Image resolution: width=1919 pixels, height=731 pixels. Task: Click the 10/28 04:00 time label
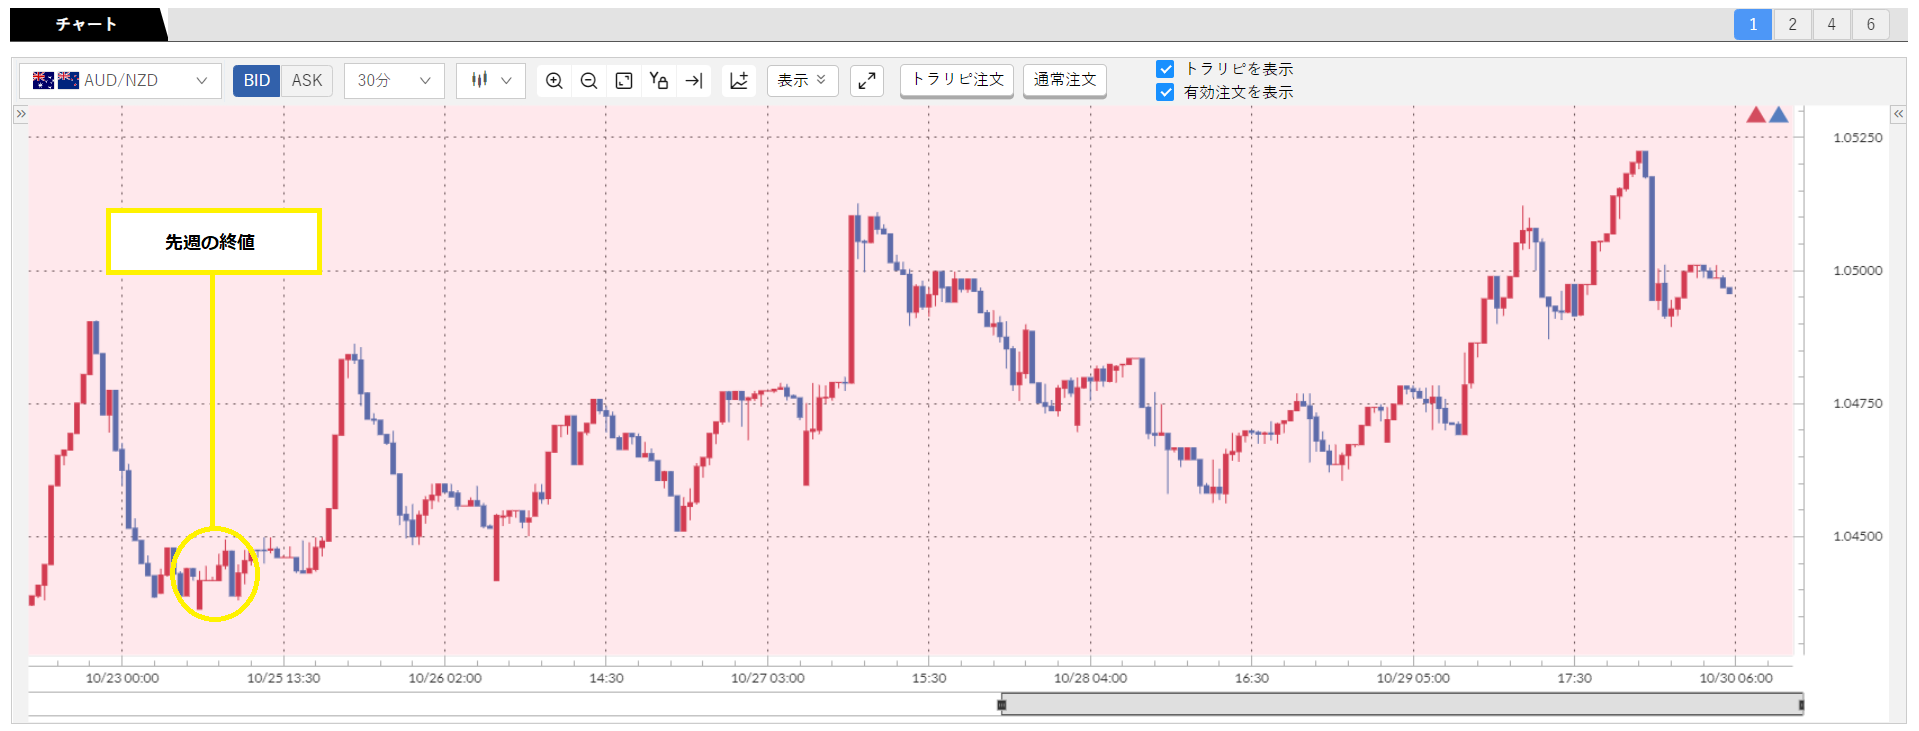pos(1090,678)
